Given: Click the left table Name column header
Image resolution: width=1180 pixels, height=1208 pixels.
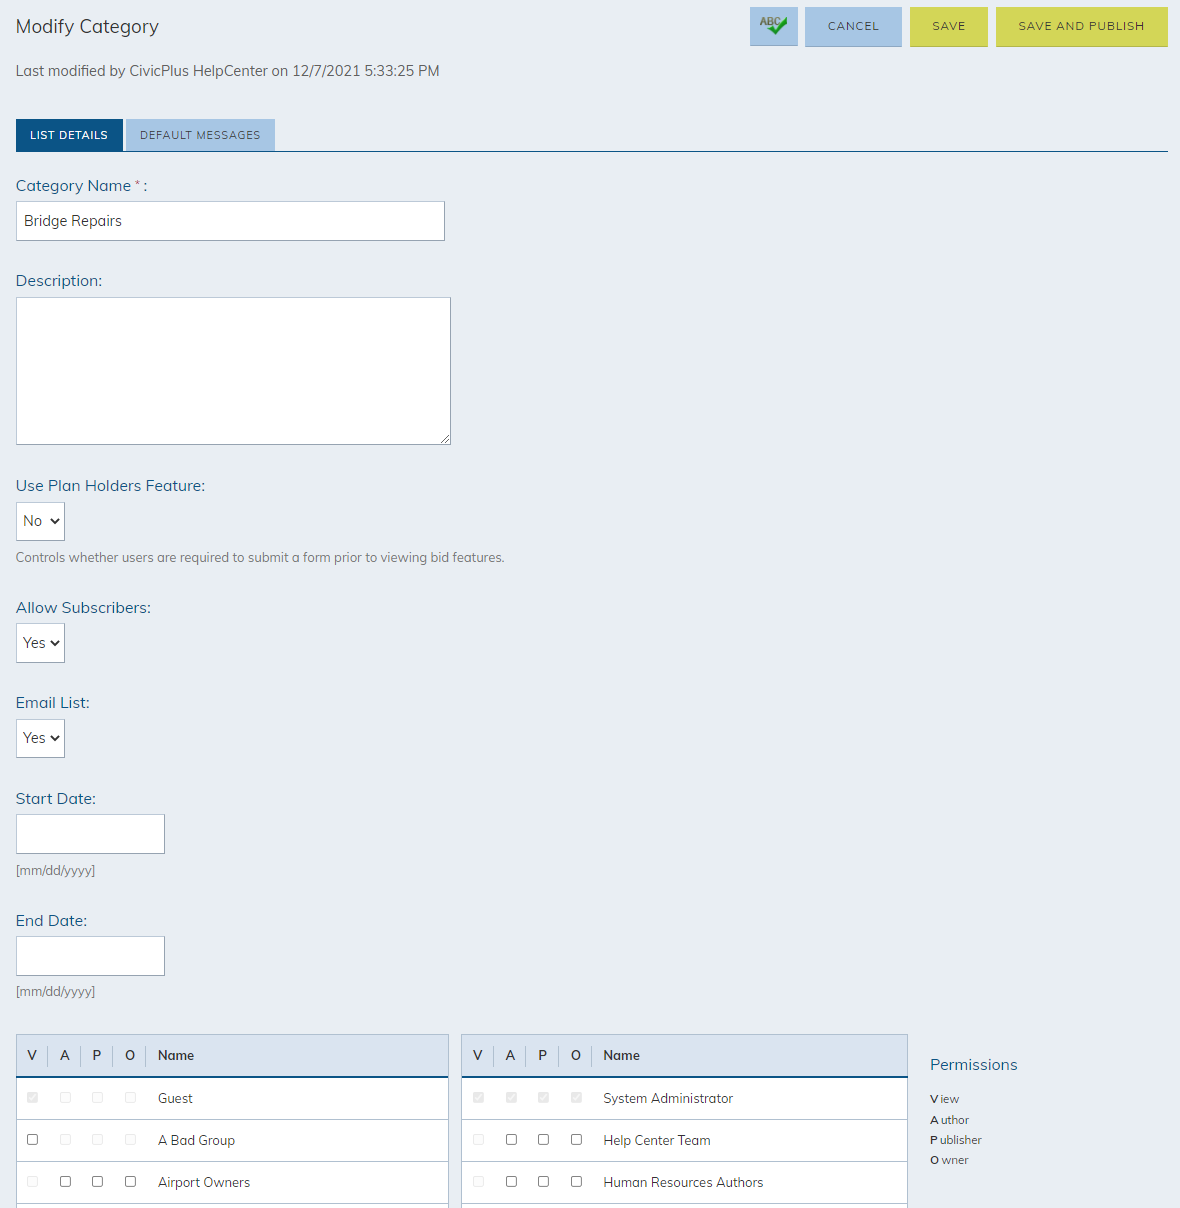Looking at the screenshot, I should pos(176,1055).
